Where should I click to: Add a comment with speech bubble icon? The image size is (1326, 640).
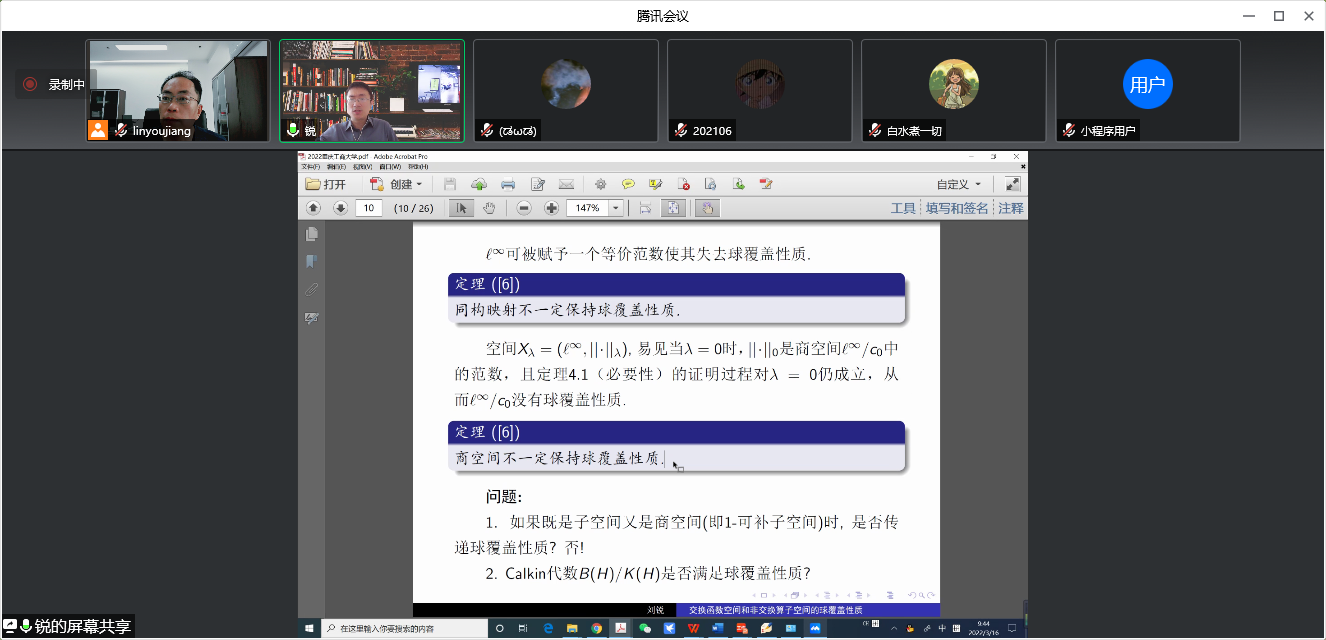(x=628, y=184)
